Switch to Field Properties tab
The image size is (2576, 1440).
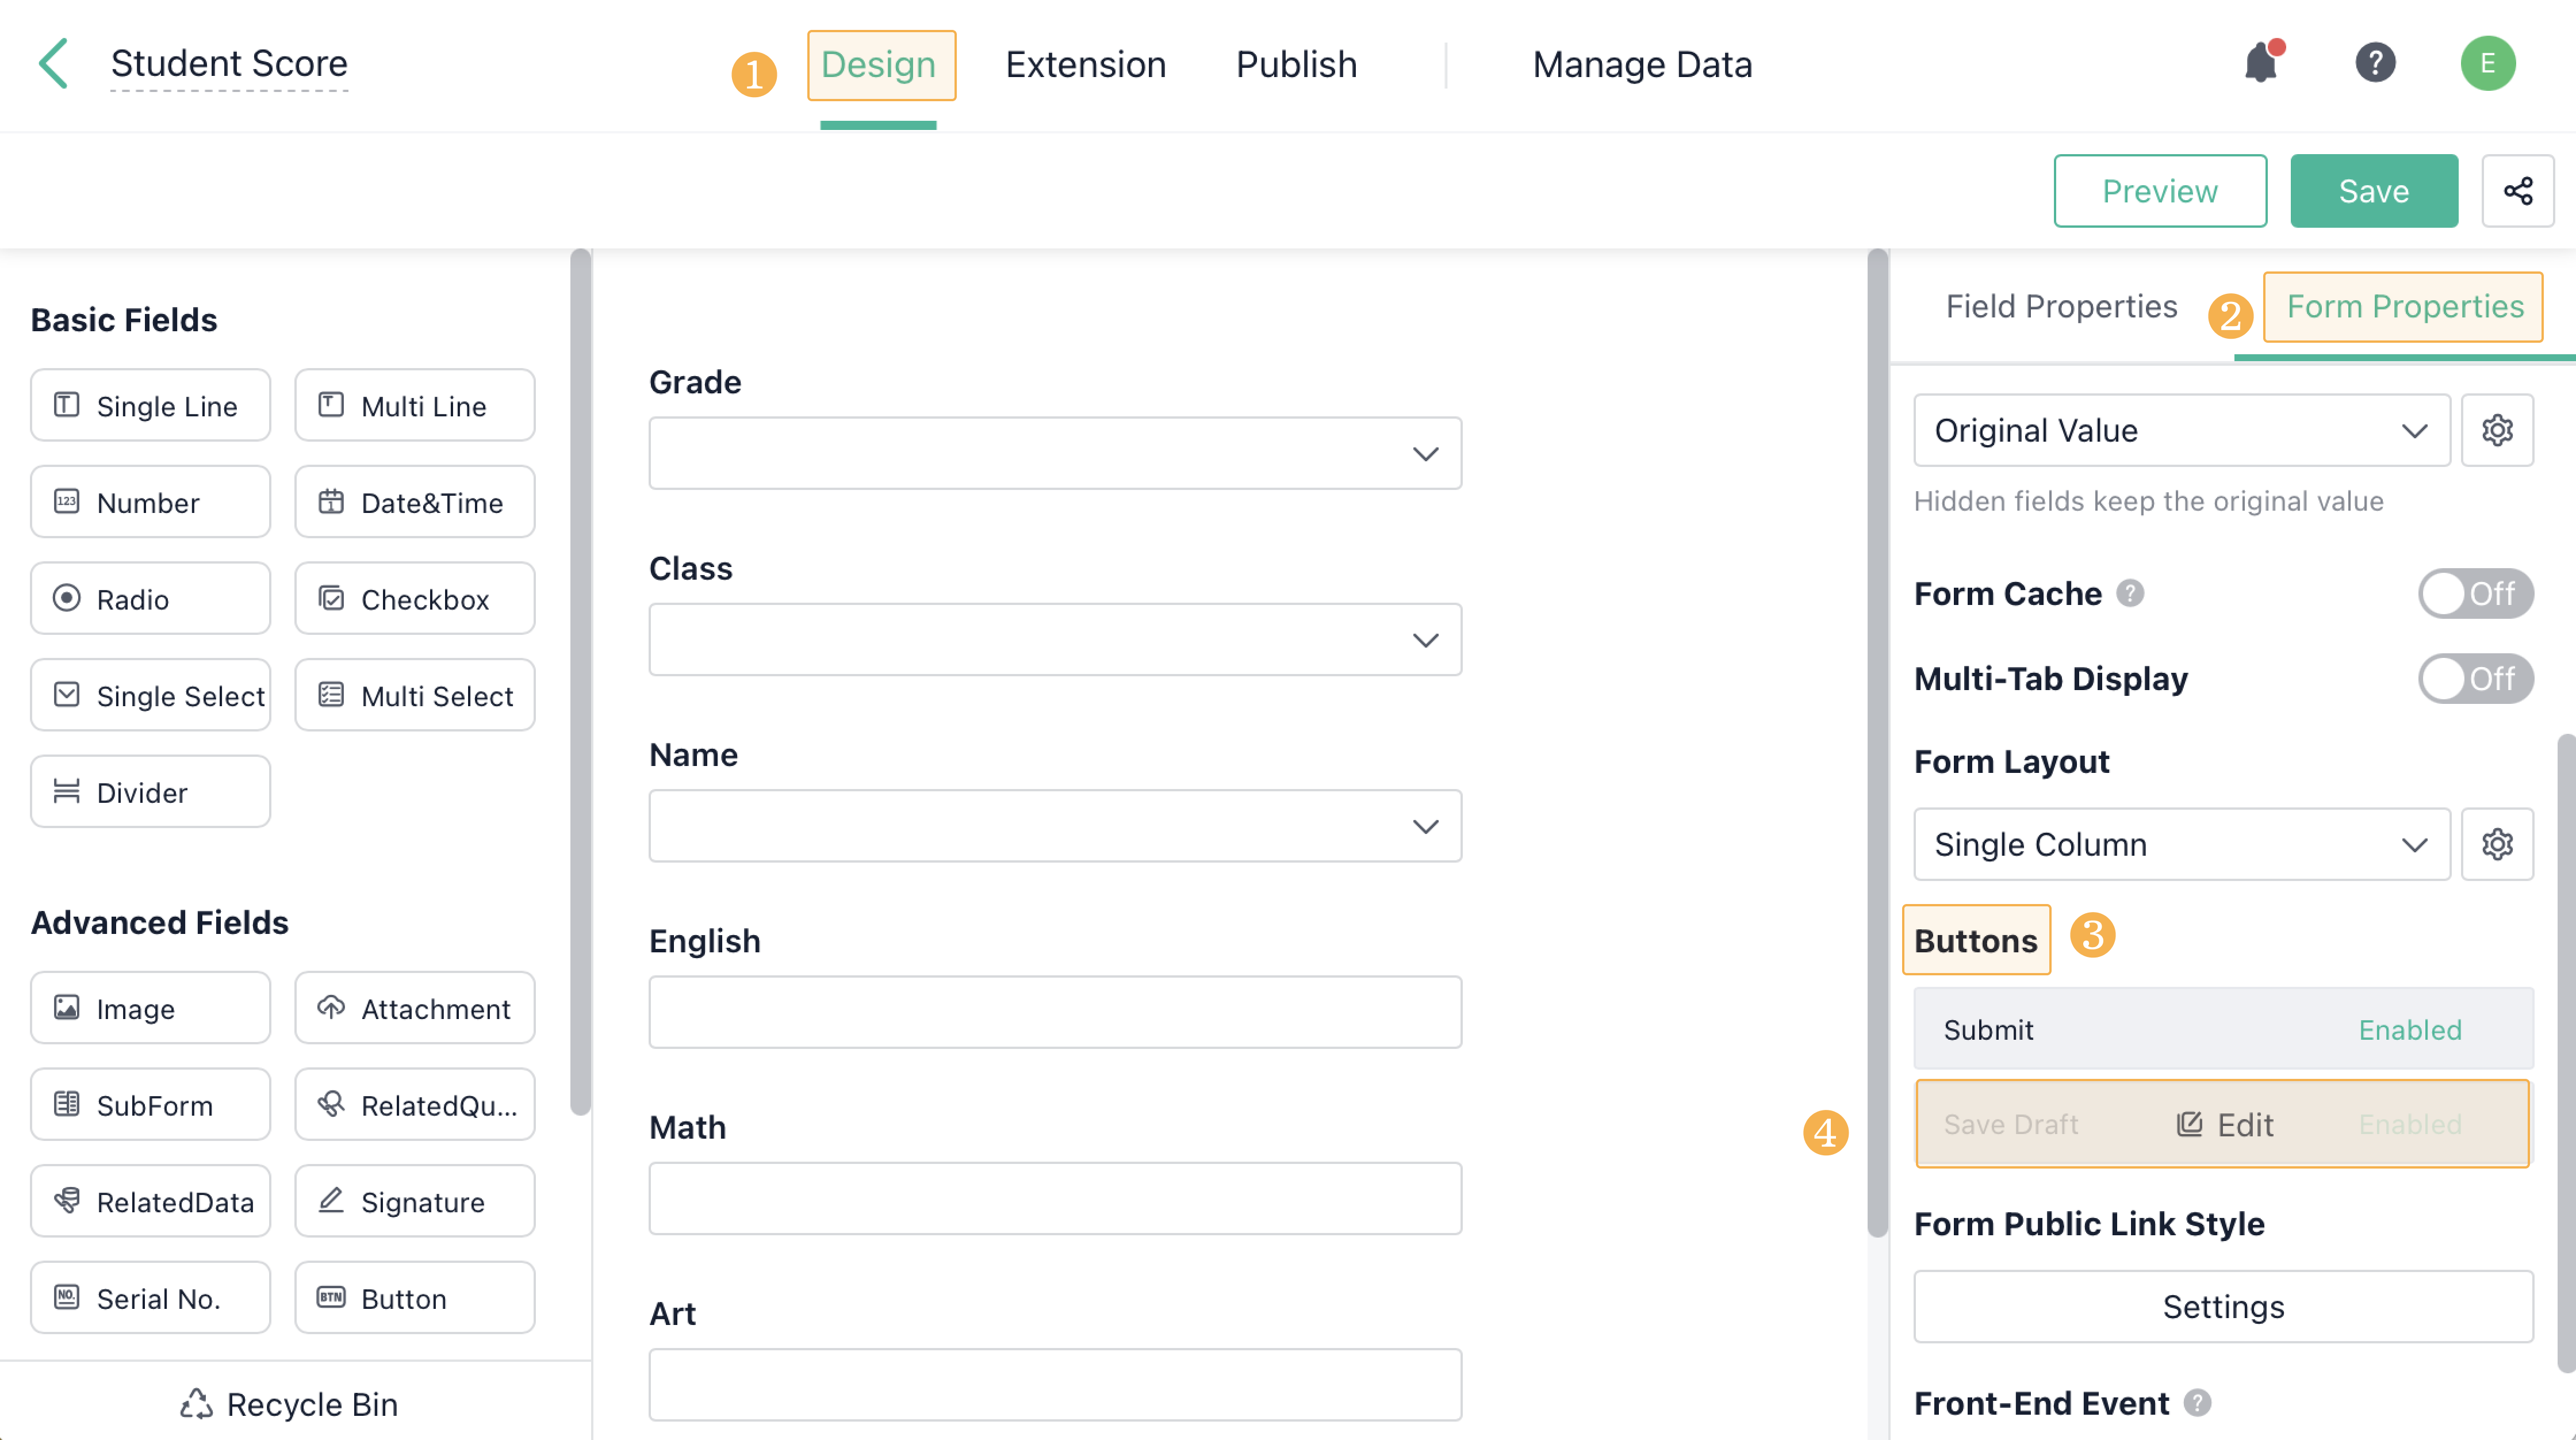pos(2060,306)
